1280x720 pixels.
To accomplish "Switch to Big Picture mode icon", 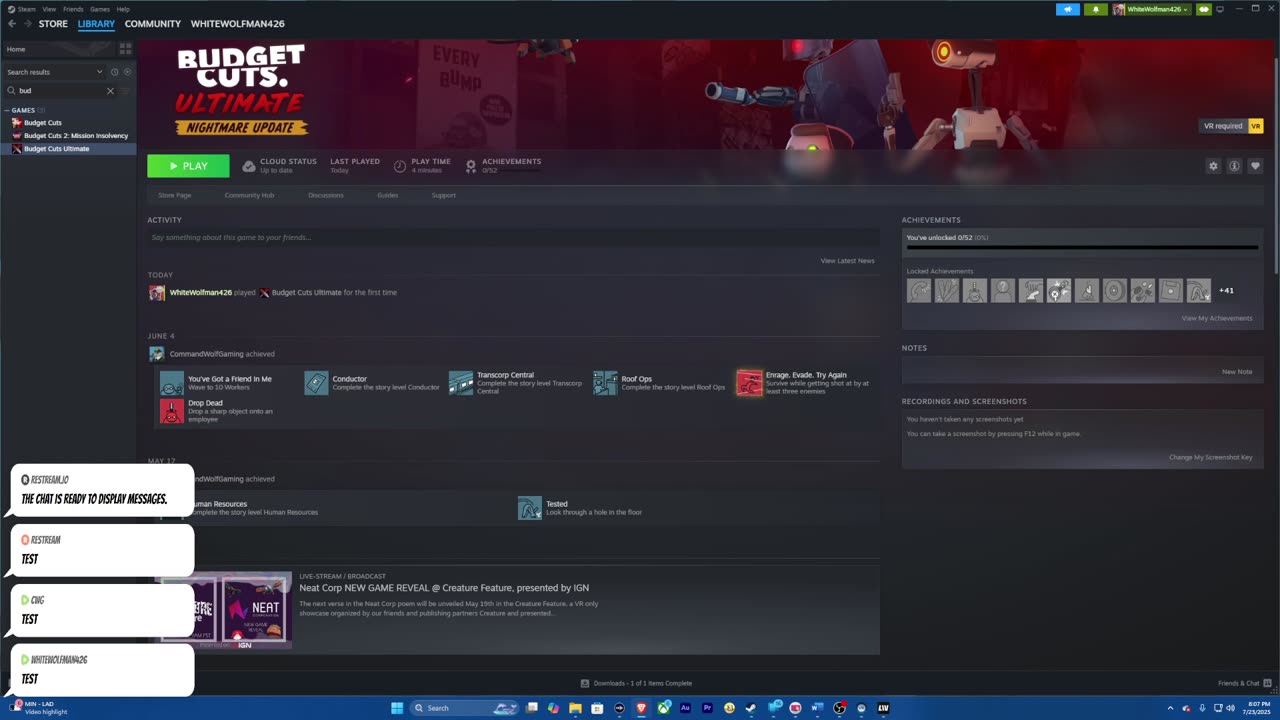I will click(x=1220, y=9).
